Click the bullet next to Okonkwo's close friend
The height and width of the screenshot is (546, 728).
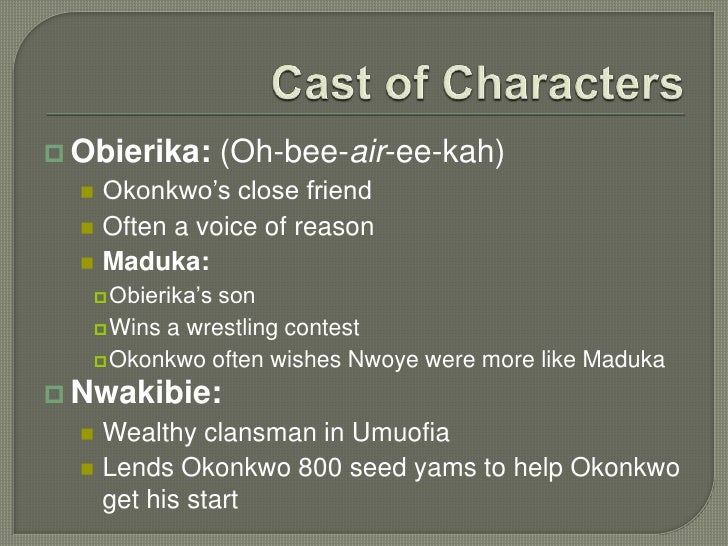(87, 192)
